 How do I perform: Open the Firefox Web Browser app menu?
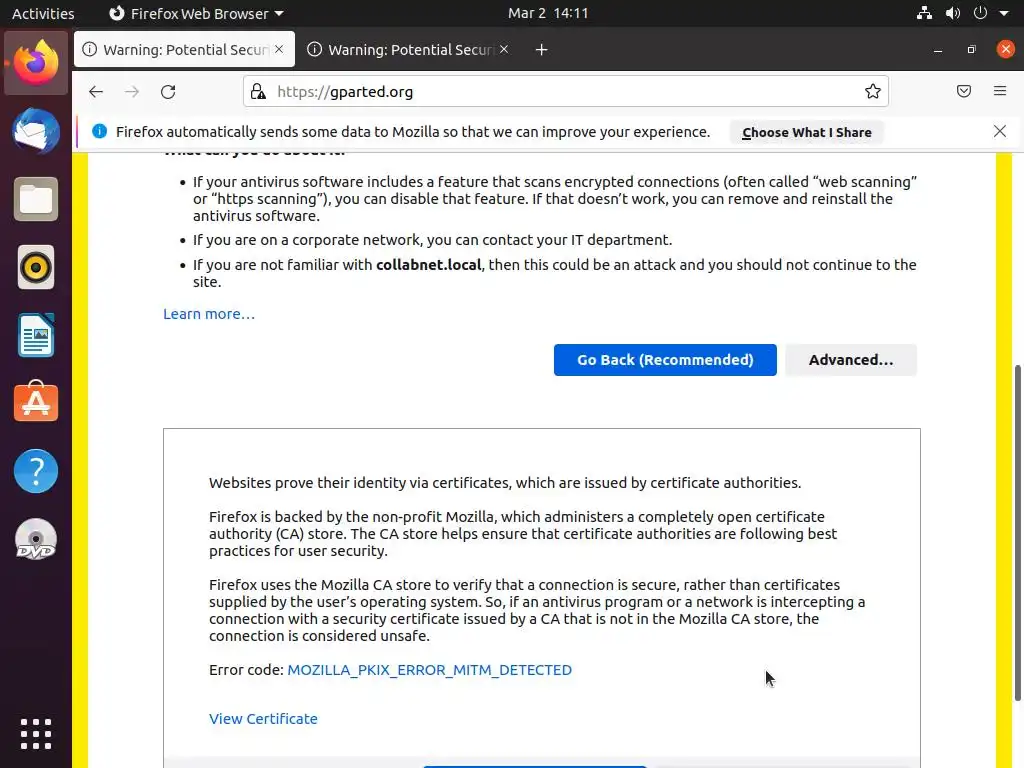(x=196, y=13)
